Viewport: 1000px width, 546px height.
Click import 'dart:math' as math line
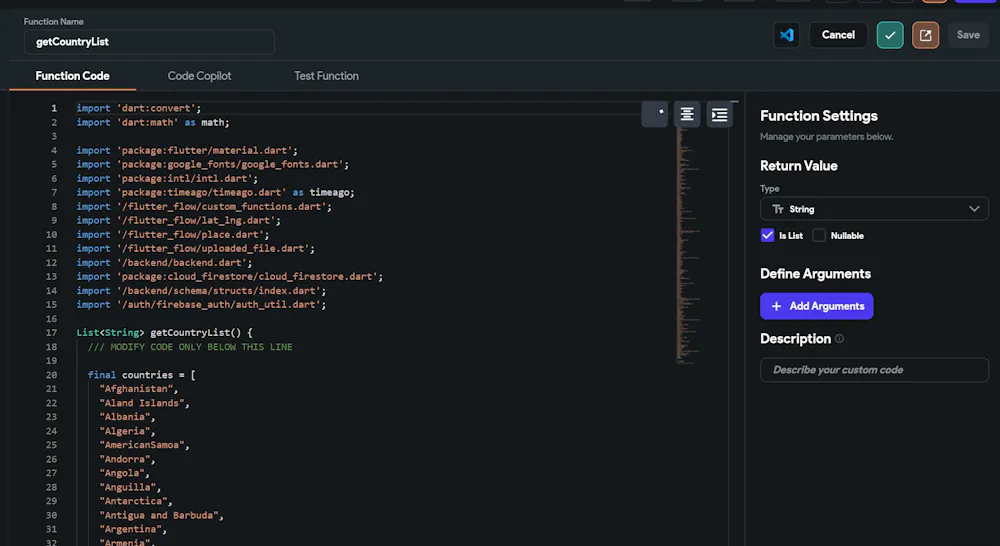[153, 122]
